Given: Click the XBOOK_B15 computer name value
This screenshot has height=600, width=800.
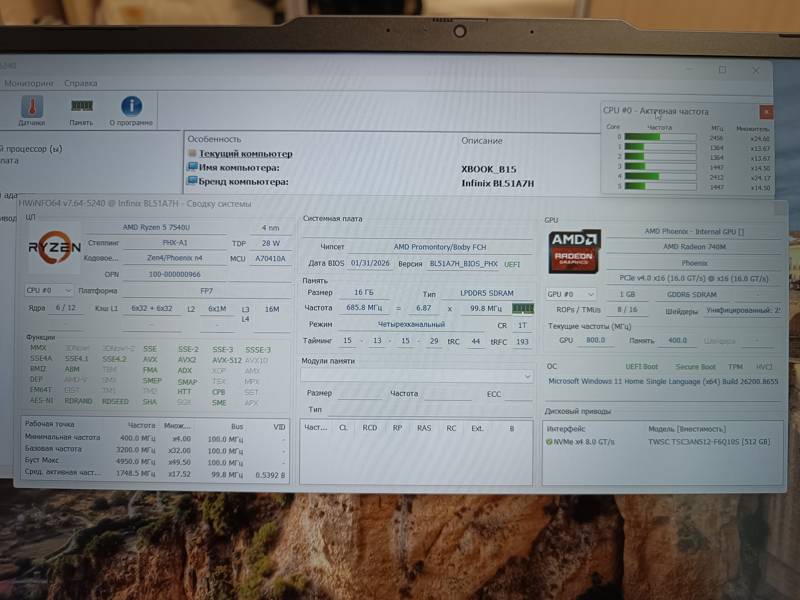Looking at the screenshot, I should [489, 169].
